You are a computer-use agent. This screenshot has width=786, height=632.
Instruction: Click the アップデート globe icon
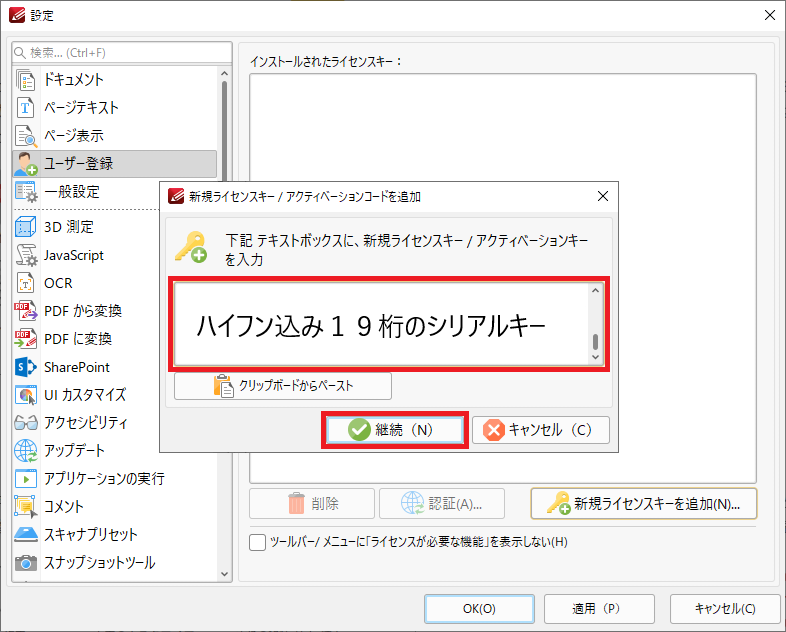pyautogui.click(x=26, y=451)
